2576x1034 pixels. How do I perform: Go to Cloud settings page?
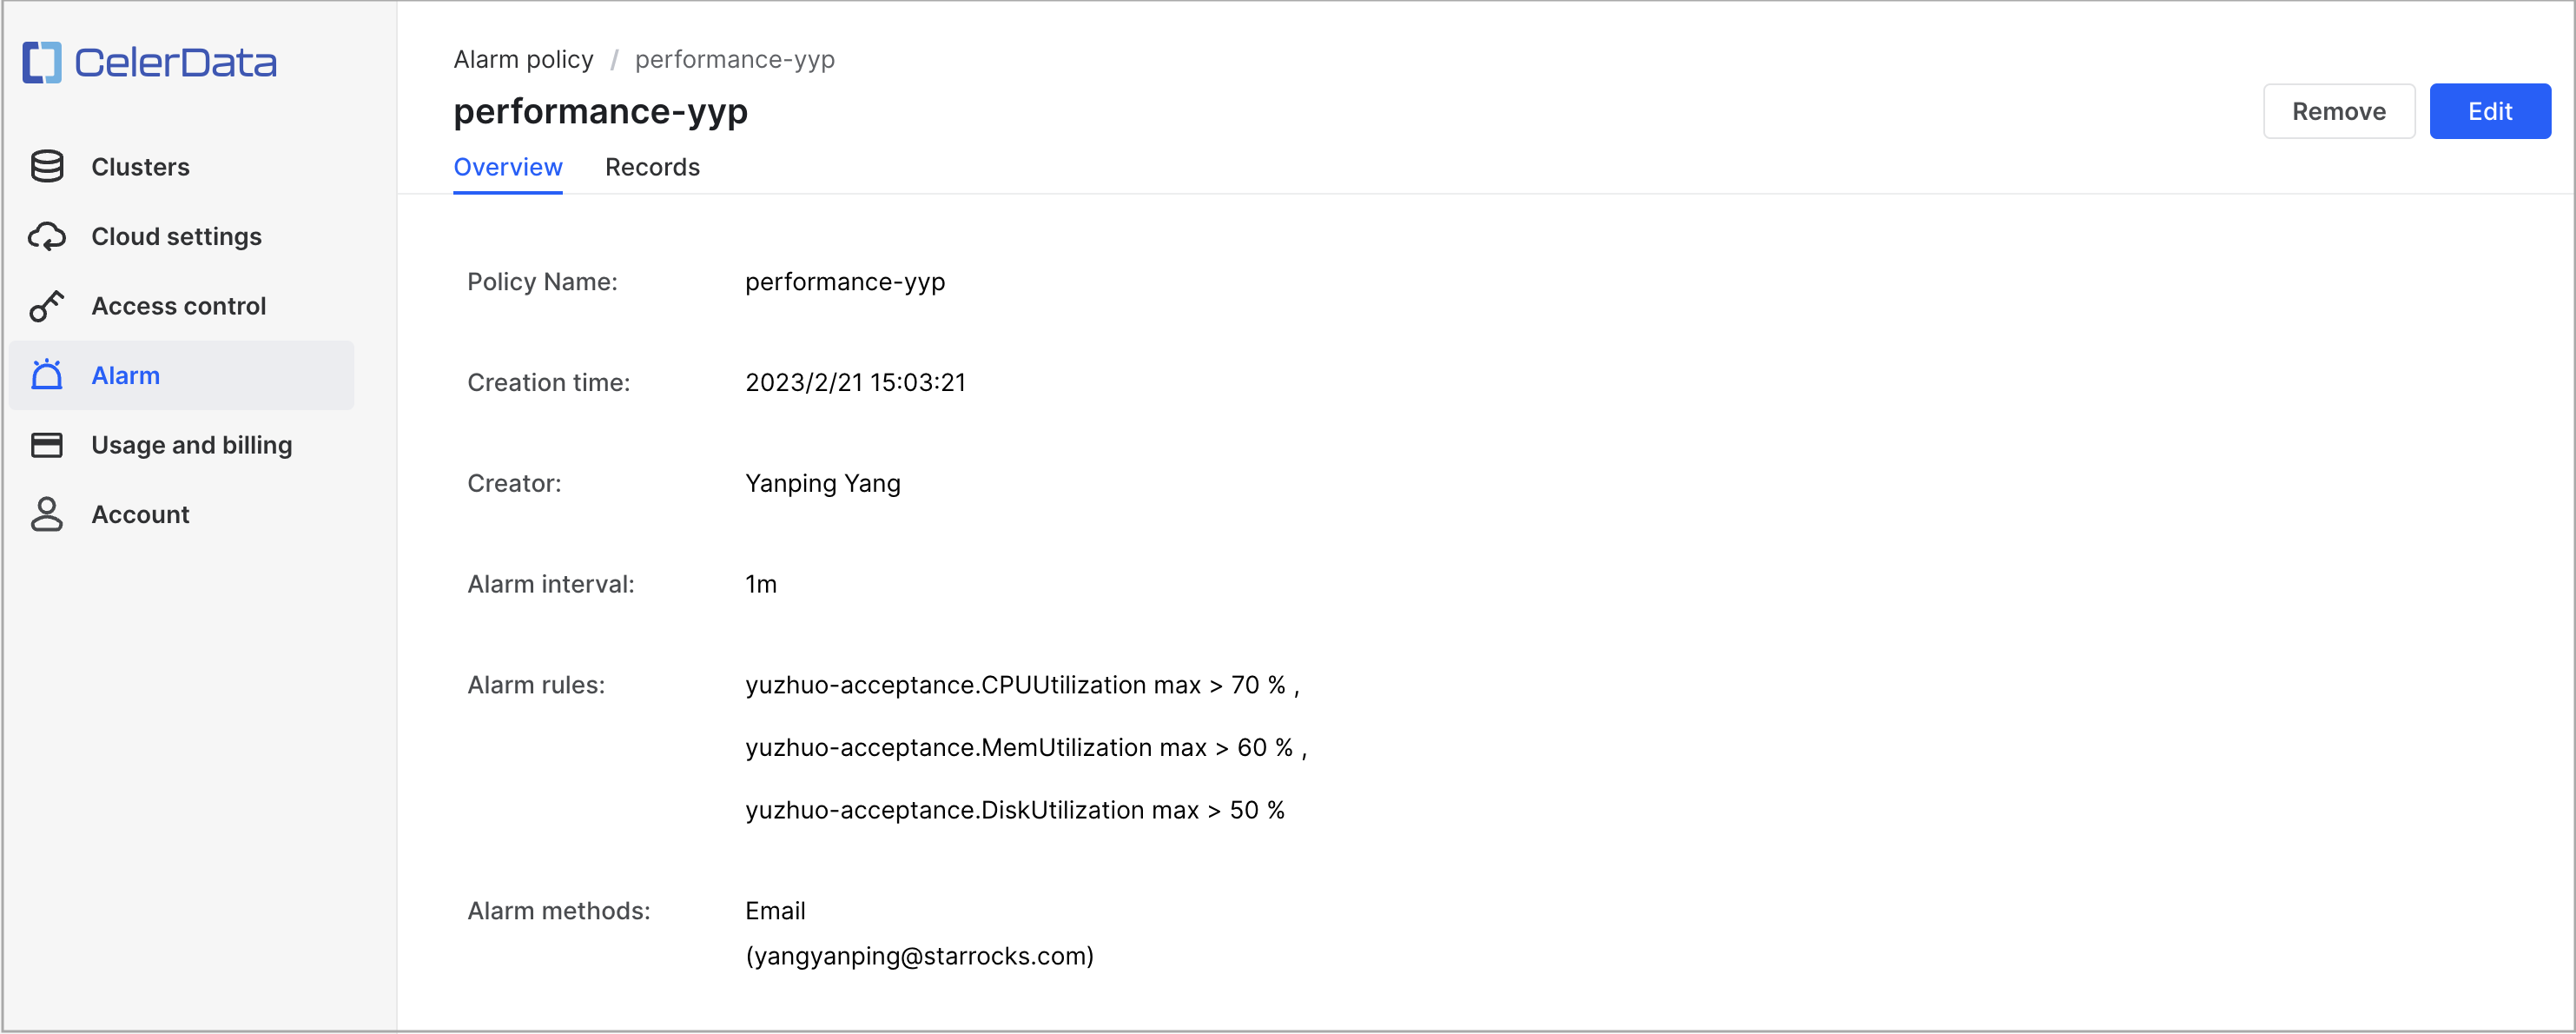[176, 237]
